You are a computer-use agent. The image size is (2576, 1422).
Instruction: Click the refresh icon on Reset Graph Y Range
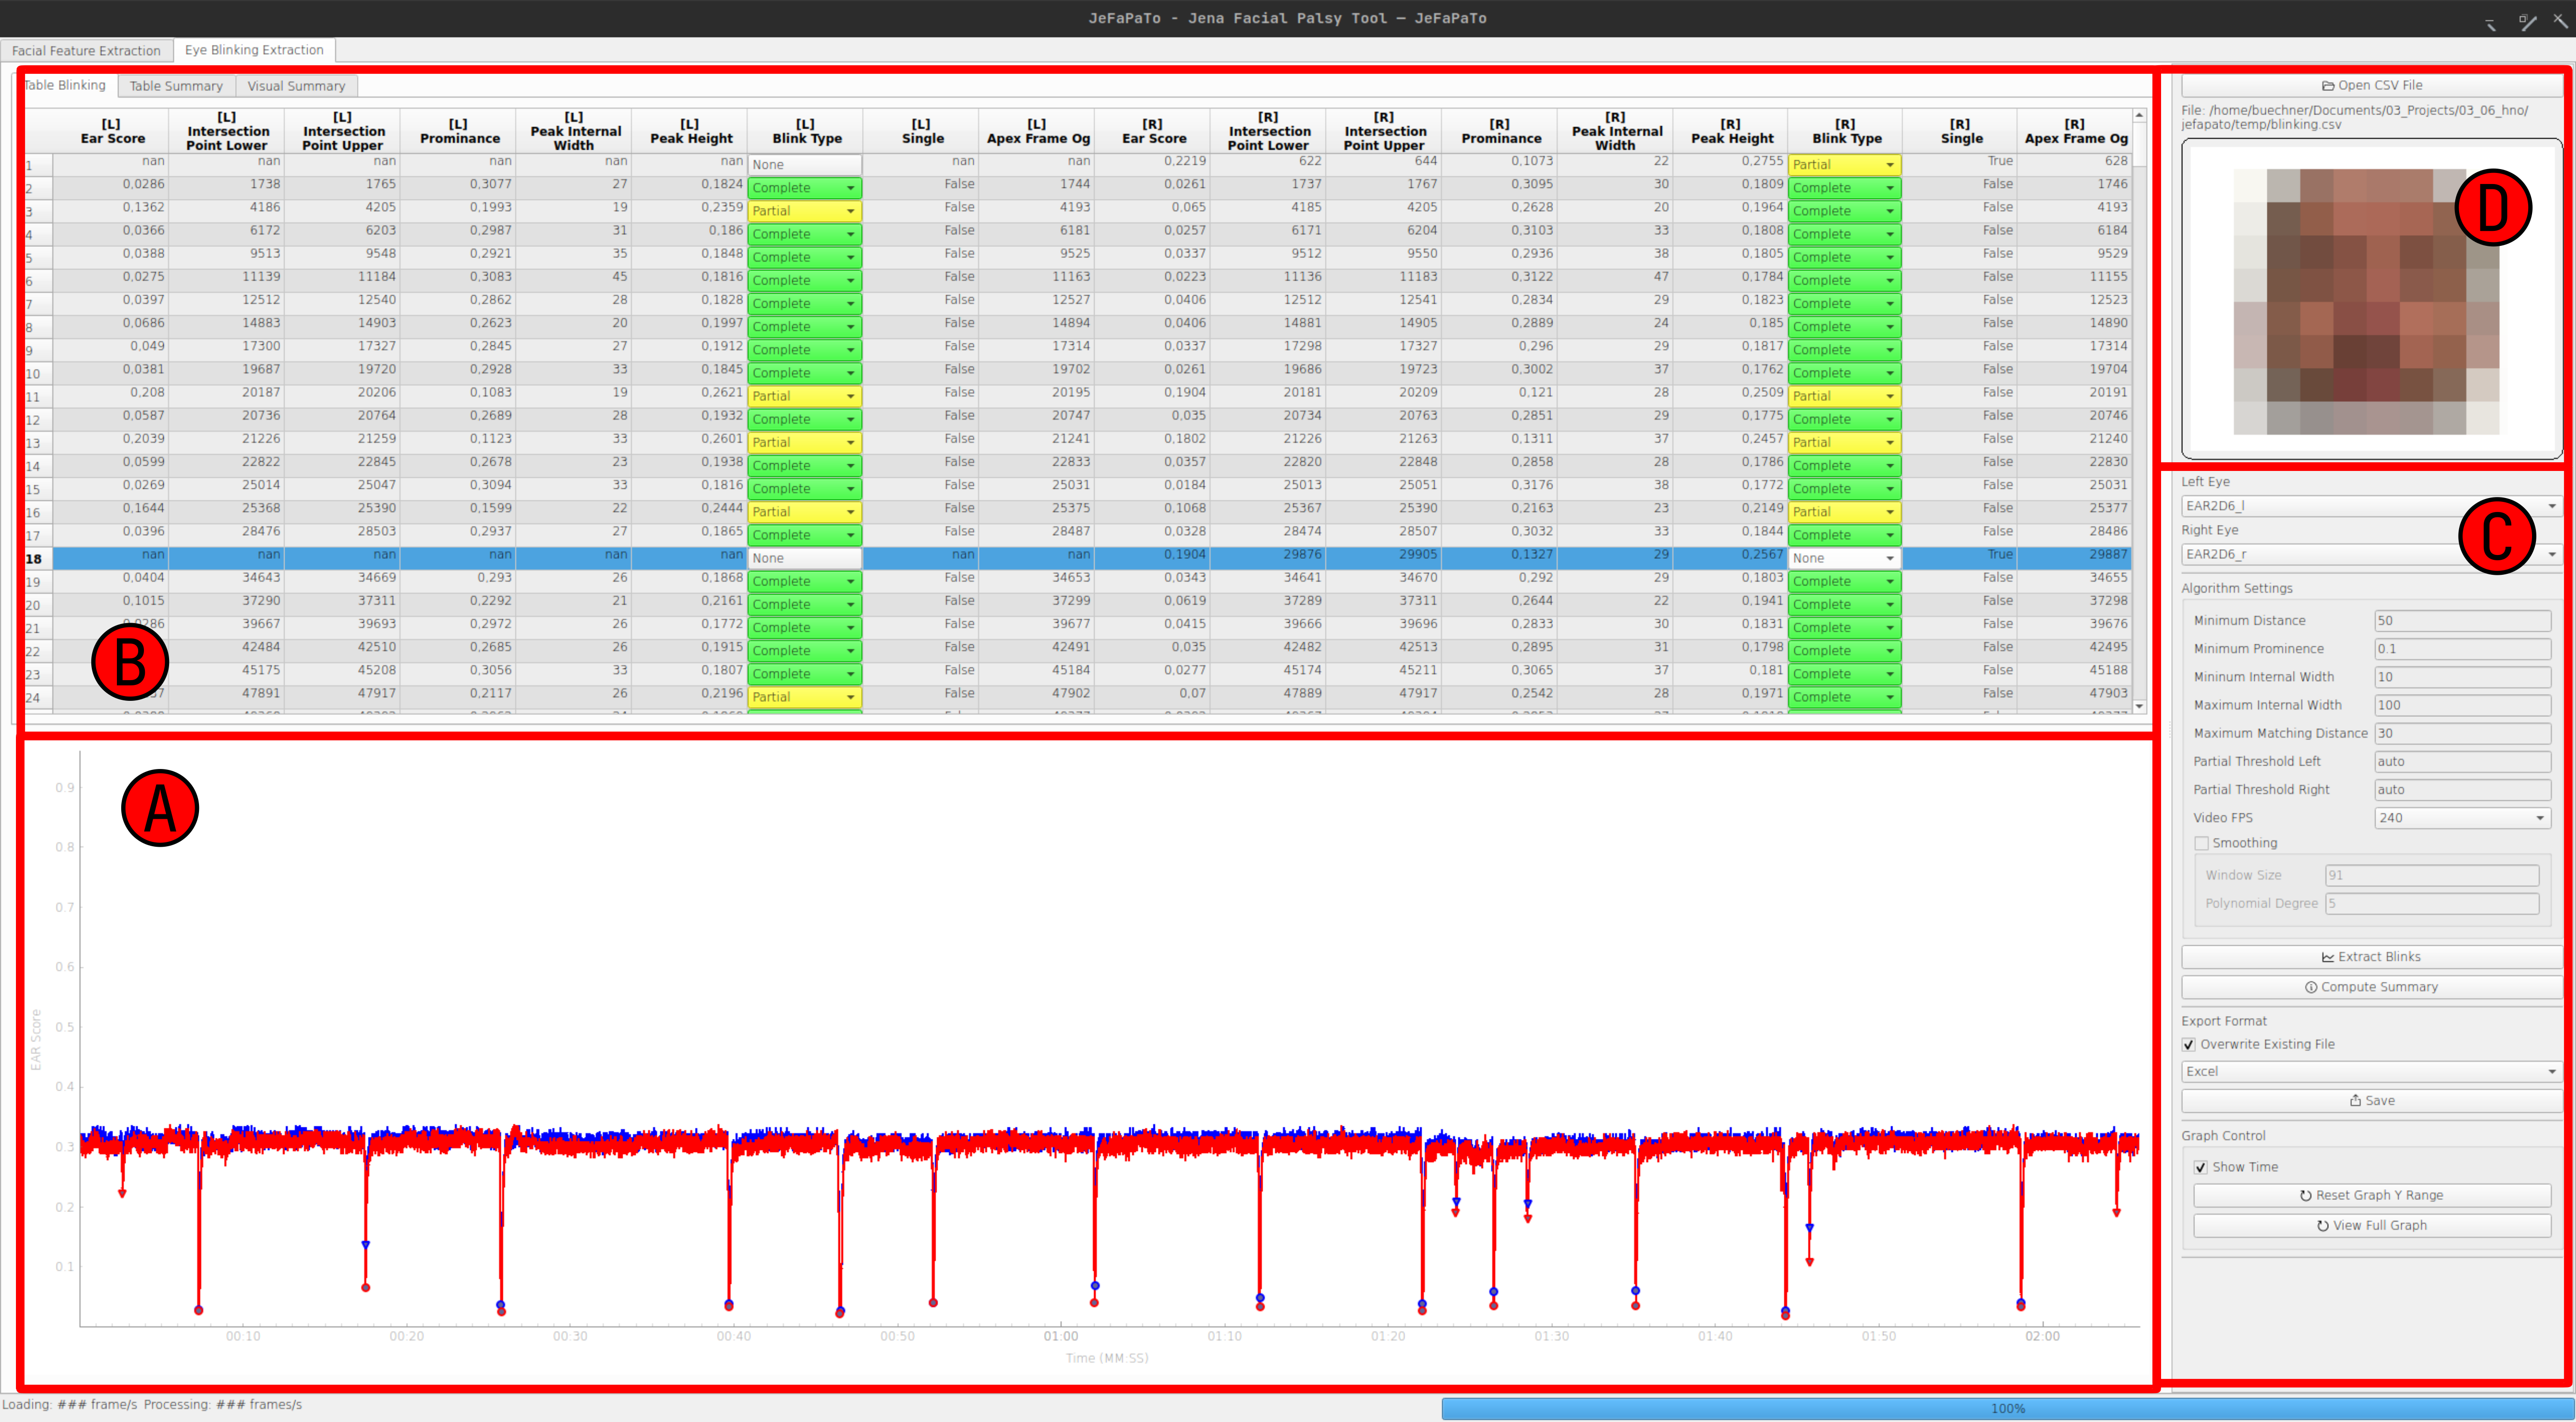(2305, 1196)
